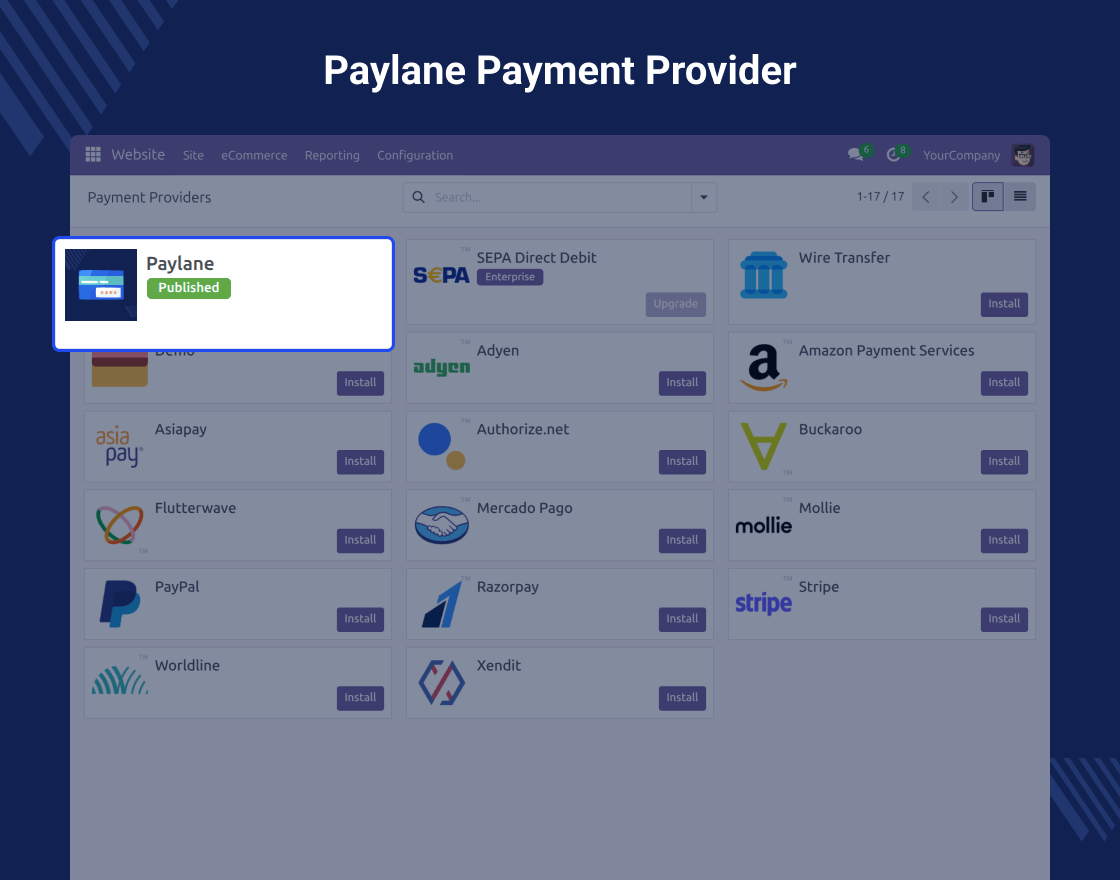Click the Flutterwave logo
The width and height of the screenshot is (1120, 880).
[x=119, y=525]
